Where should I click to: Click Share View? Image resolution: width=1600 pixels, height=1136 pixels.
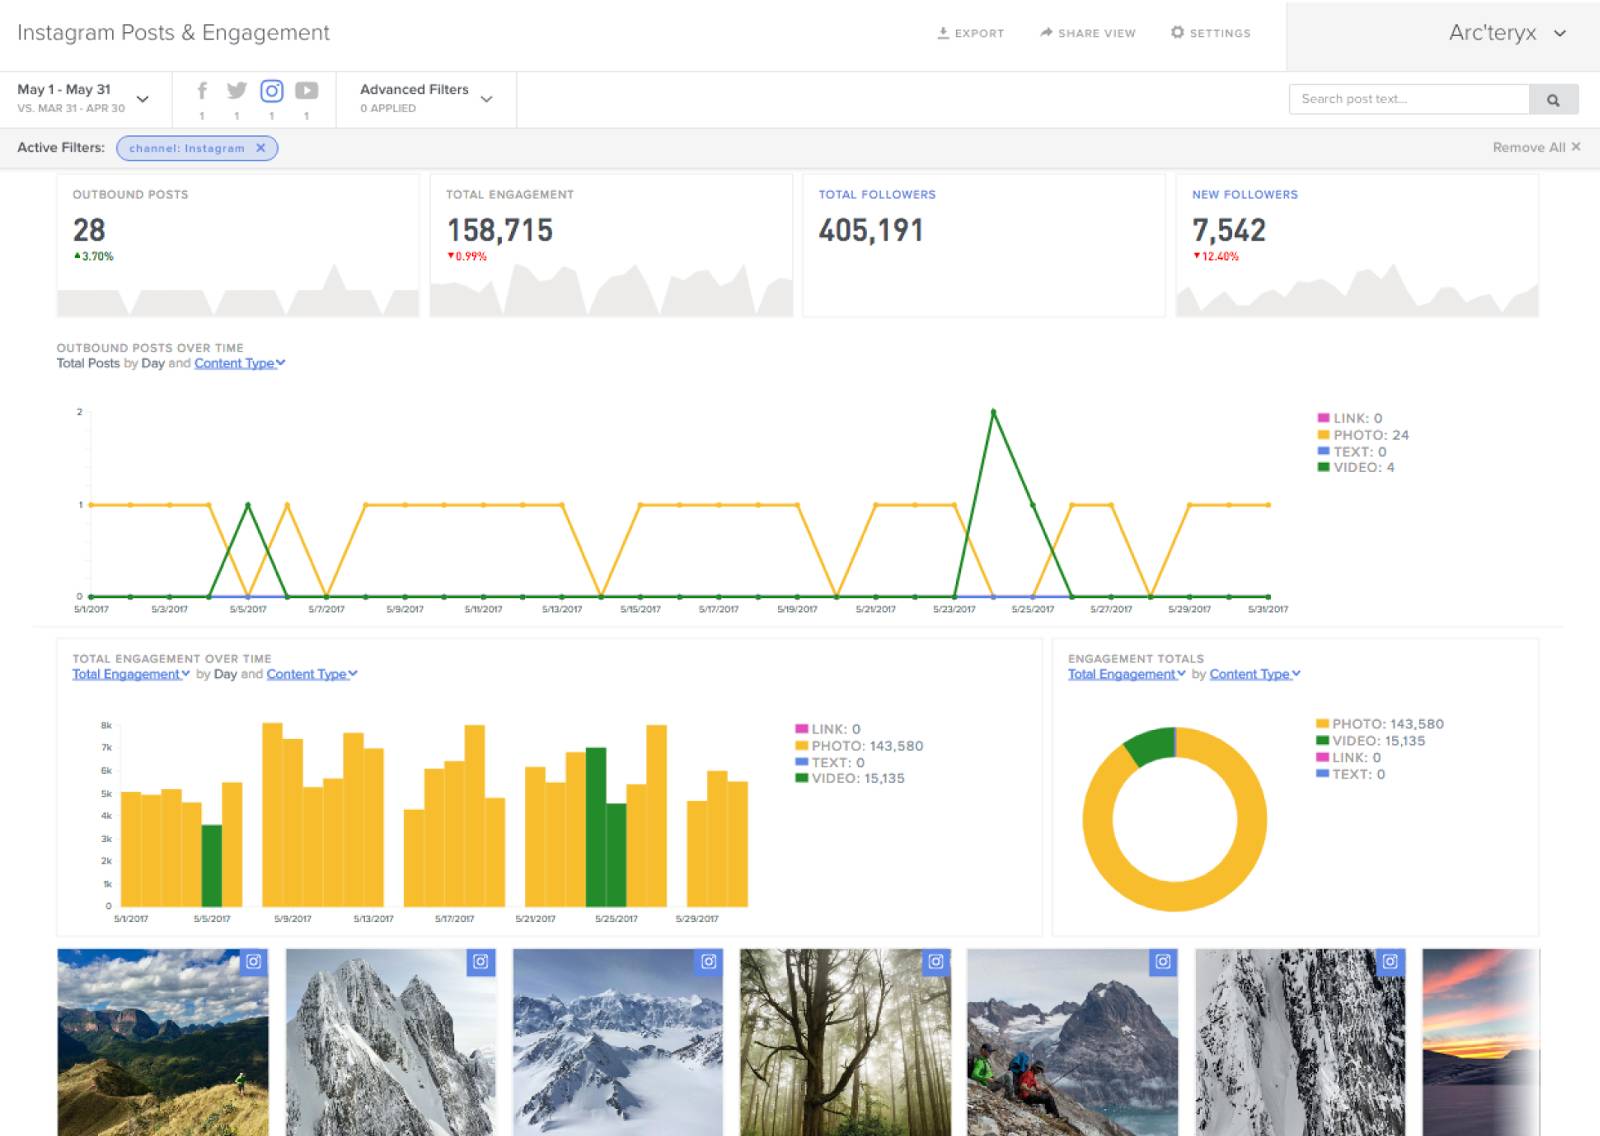(1088, 33)
